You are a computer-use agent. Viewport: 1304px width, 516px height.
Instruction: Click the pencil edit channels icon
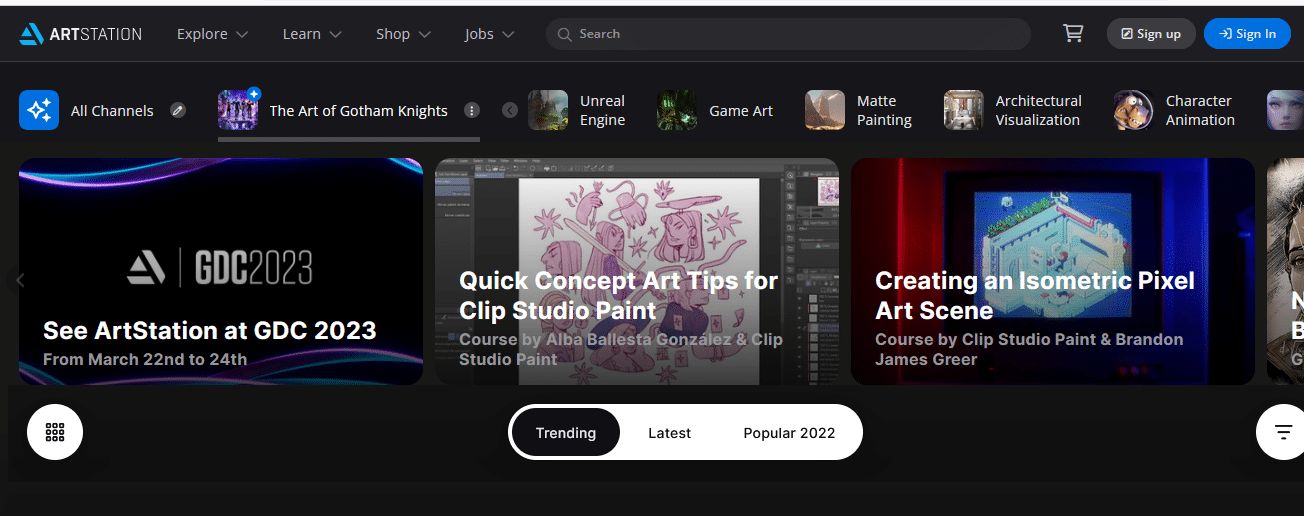click(178, 110)
